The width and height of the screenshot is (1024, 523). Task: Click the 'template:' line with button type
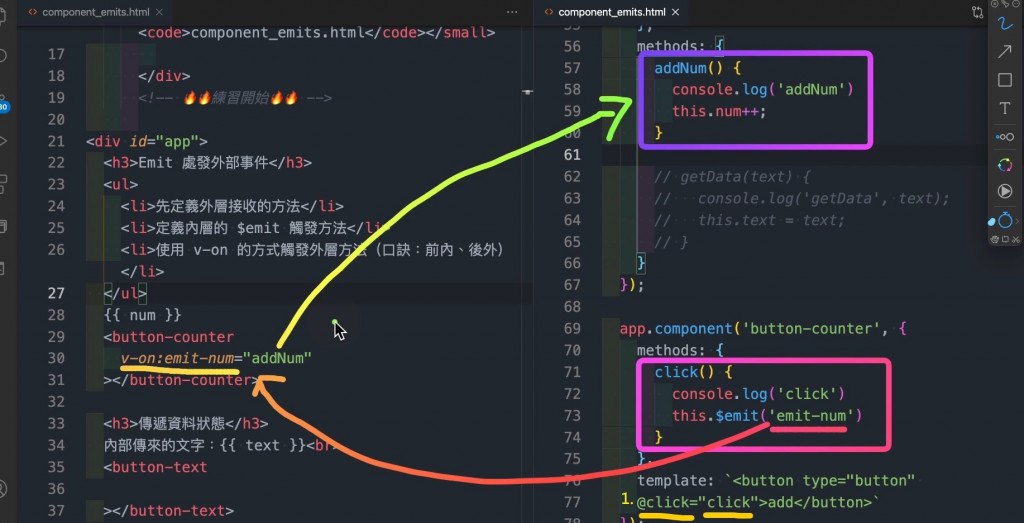pos(776,481)
